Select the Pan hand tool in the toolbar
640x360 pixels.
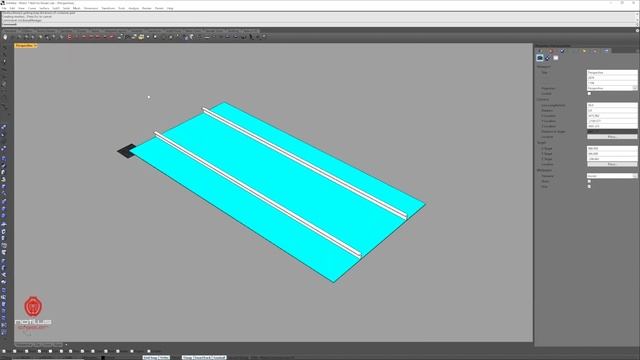point(5,37)
